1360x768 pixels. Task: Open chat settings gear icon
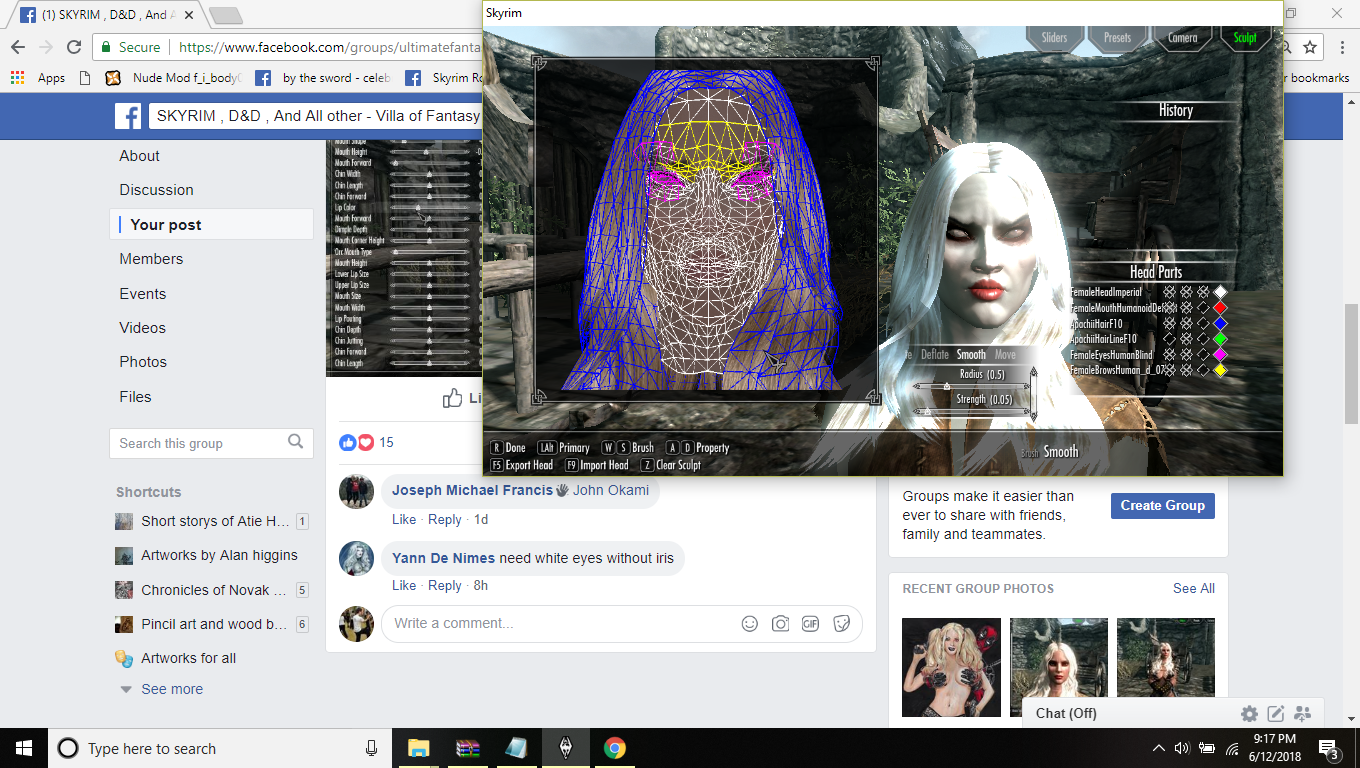pos(1249,713)
